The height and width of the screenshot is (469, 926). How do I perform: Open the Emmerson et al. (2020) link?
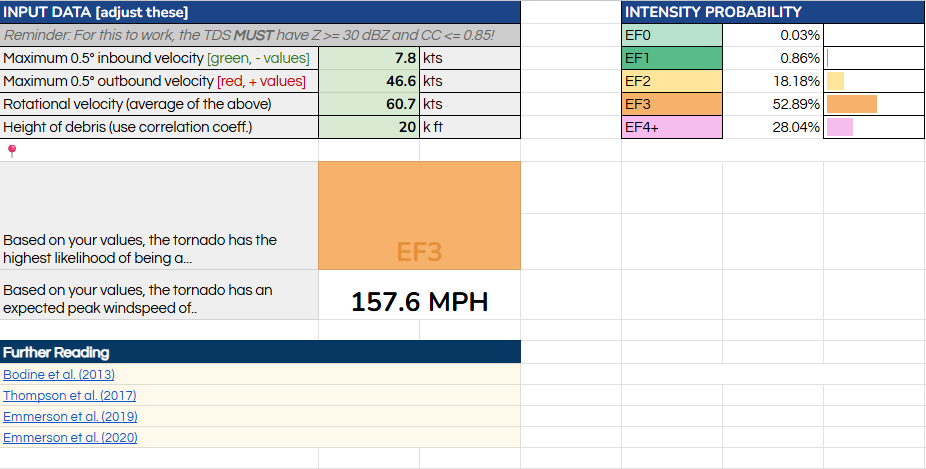[70, 438]
